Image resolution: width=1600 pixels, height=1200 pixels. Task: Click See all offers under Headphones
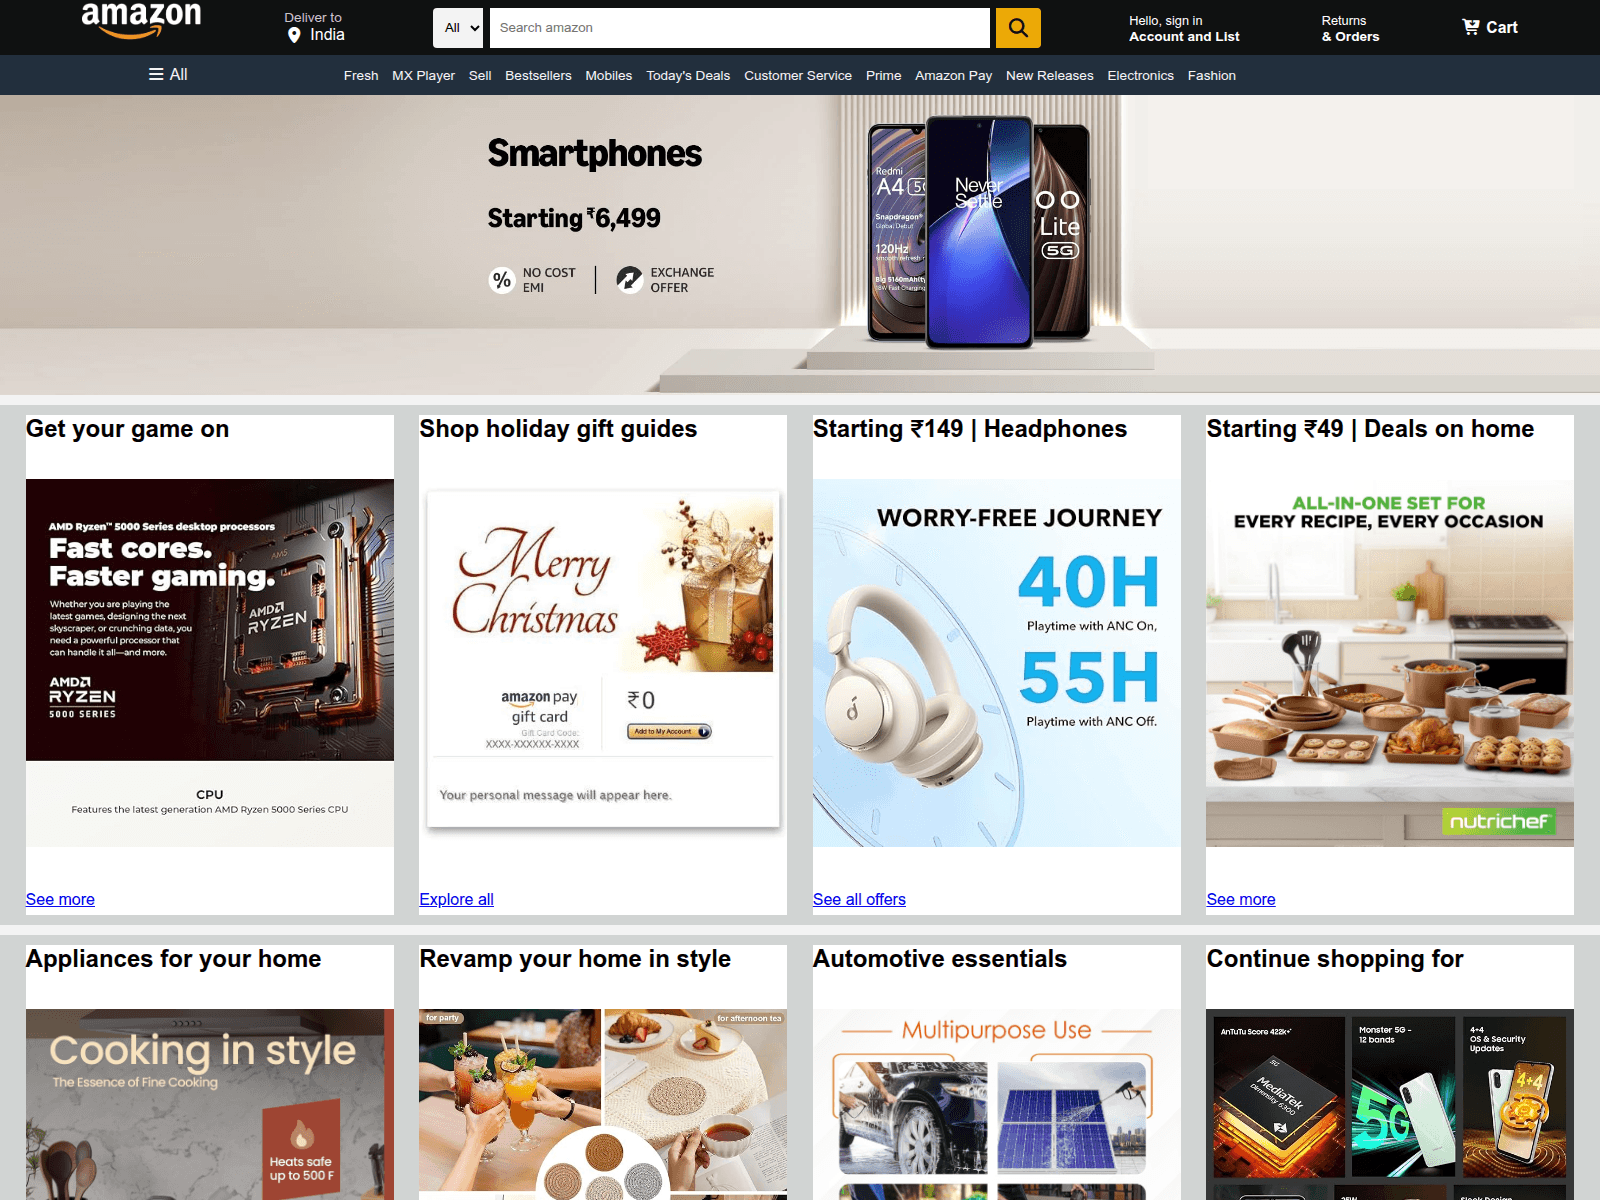click(859, 899)
